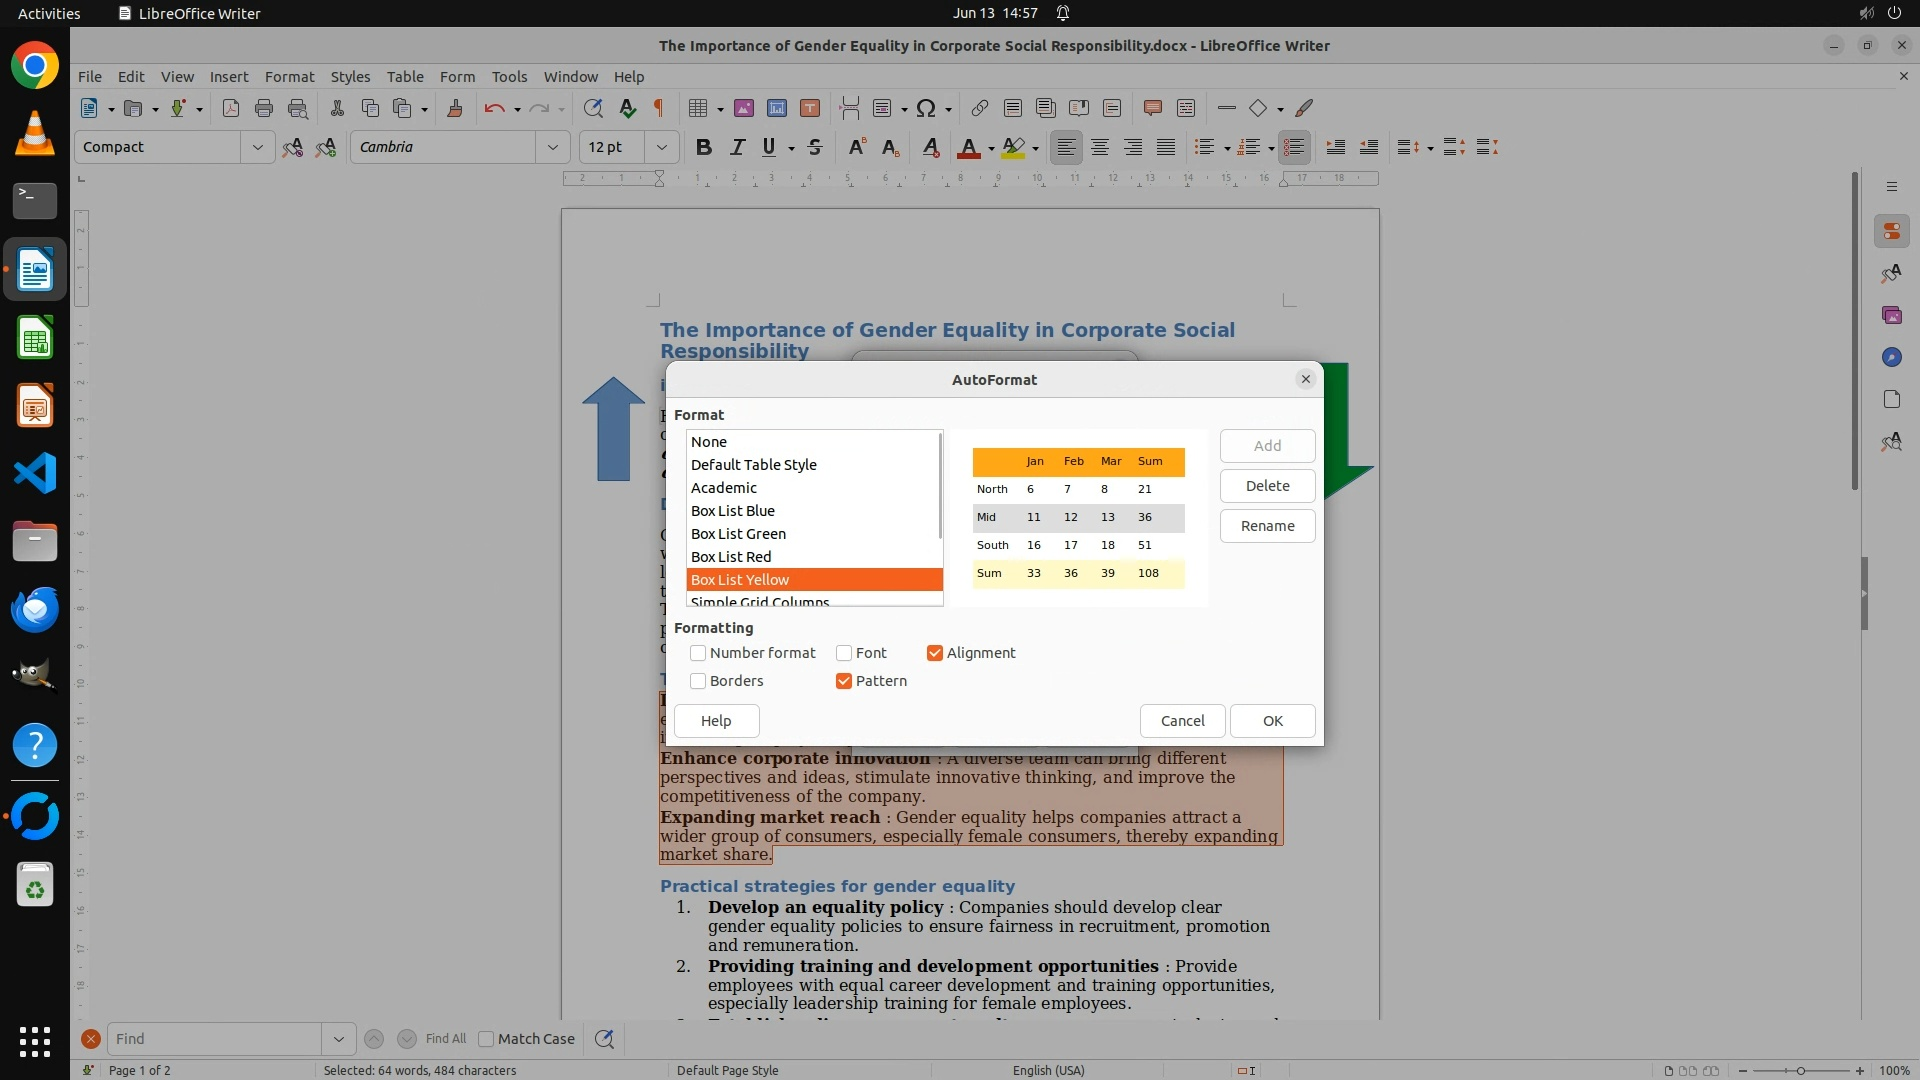Click the Center alignment icon
The height and width of the screenshot is (1080, 1920).
(x=1100, y=147)
